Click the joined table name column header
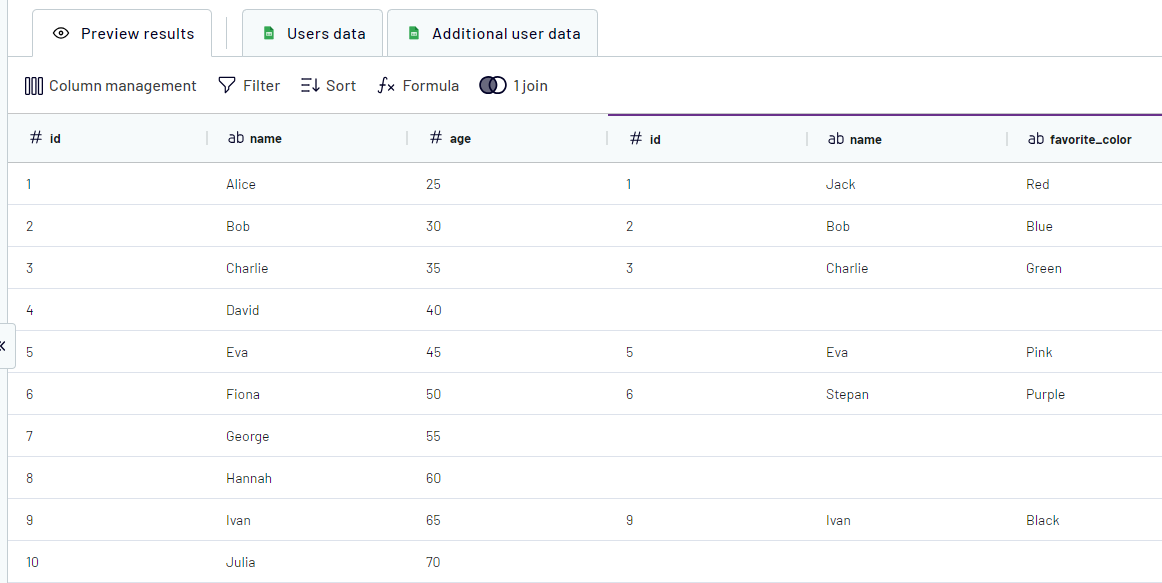This screenshot has width=1162, height=583. point(865,140)
